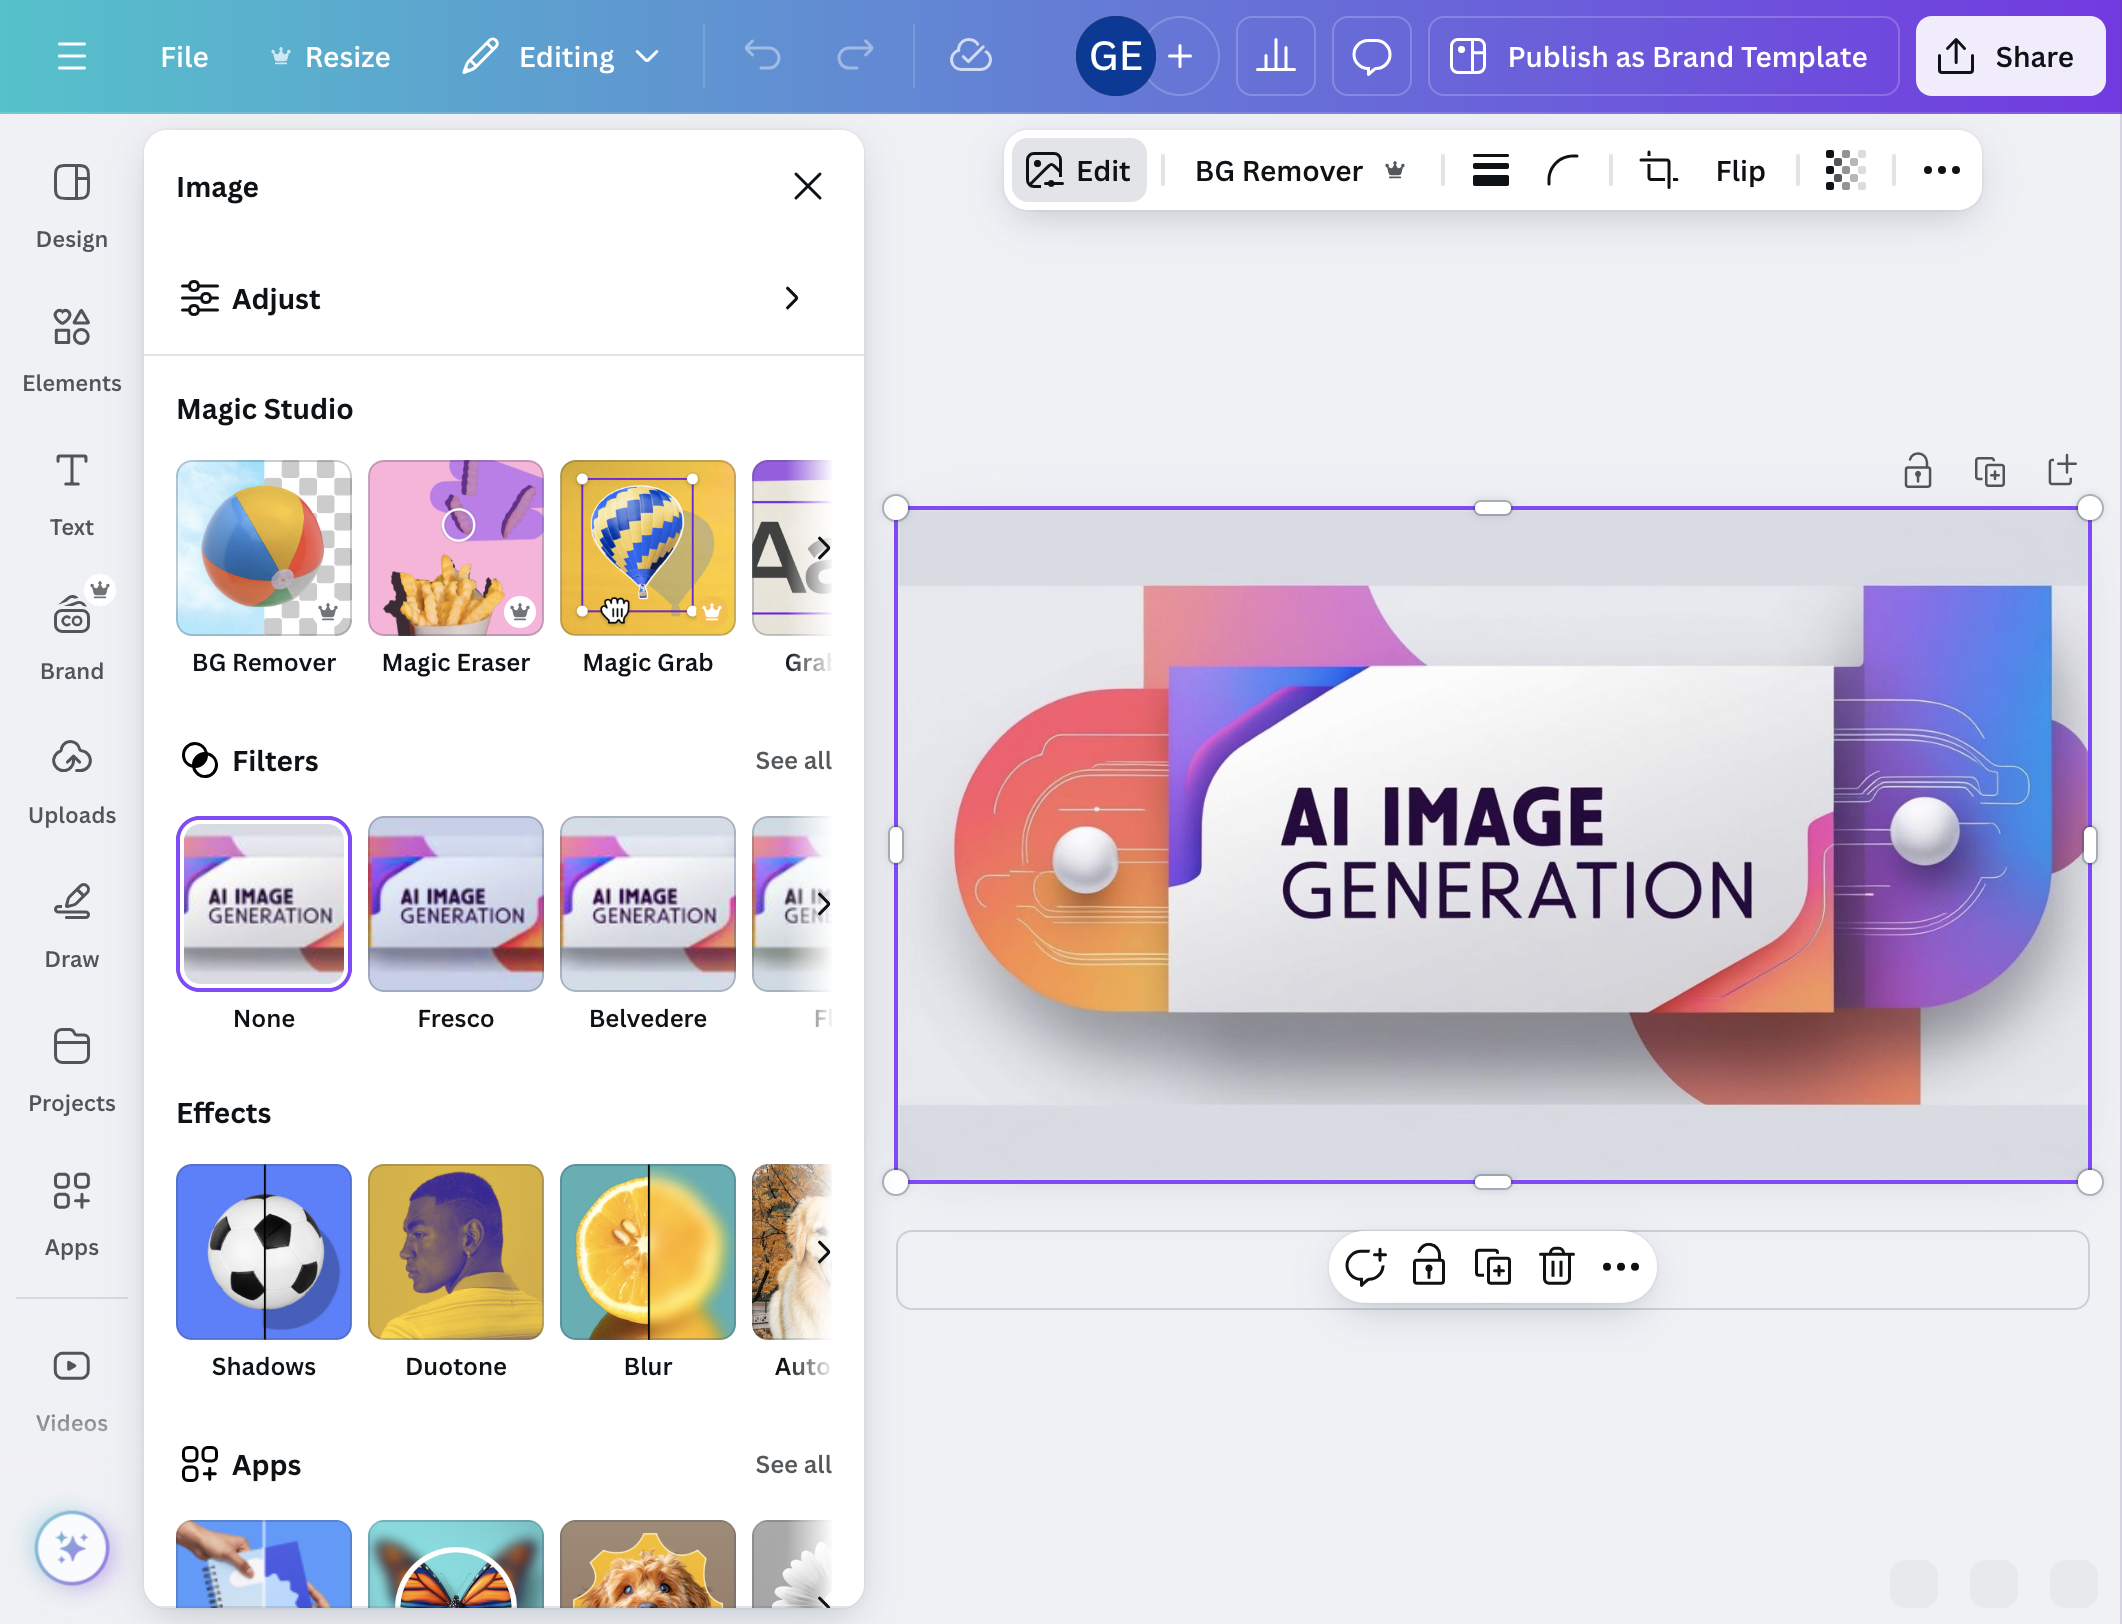Open the Text sidebar tab
This screenshot has width=2122, height=1624.
[x=72, y=494]
